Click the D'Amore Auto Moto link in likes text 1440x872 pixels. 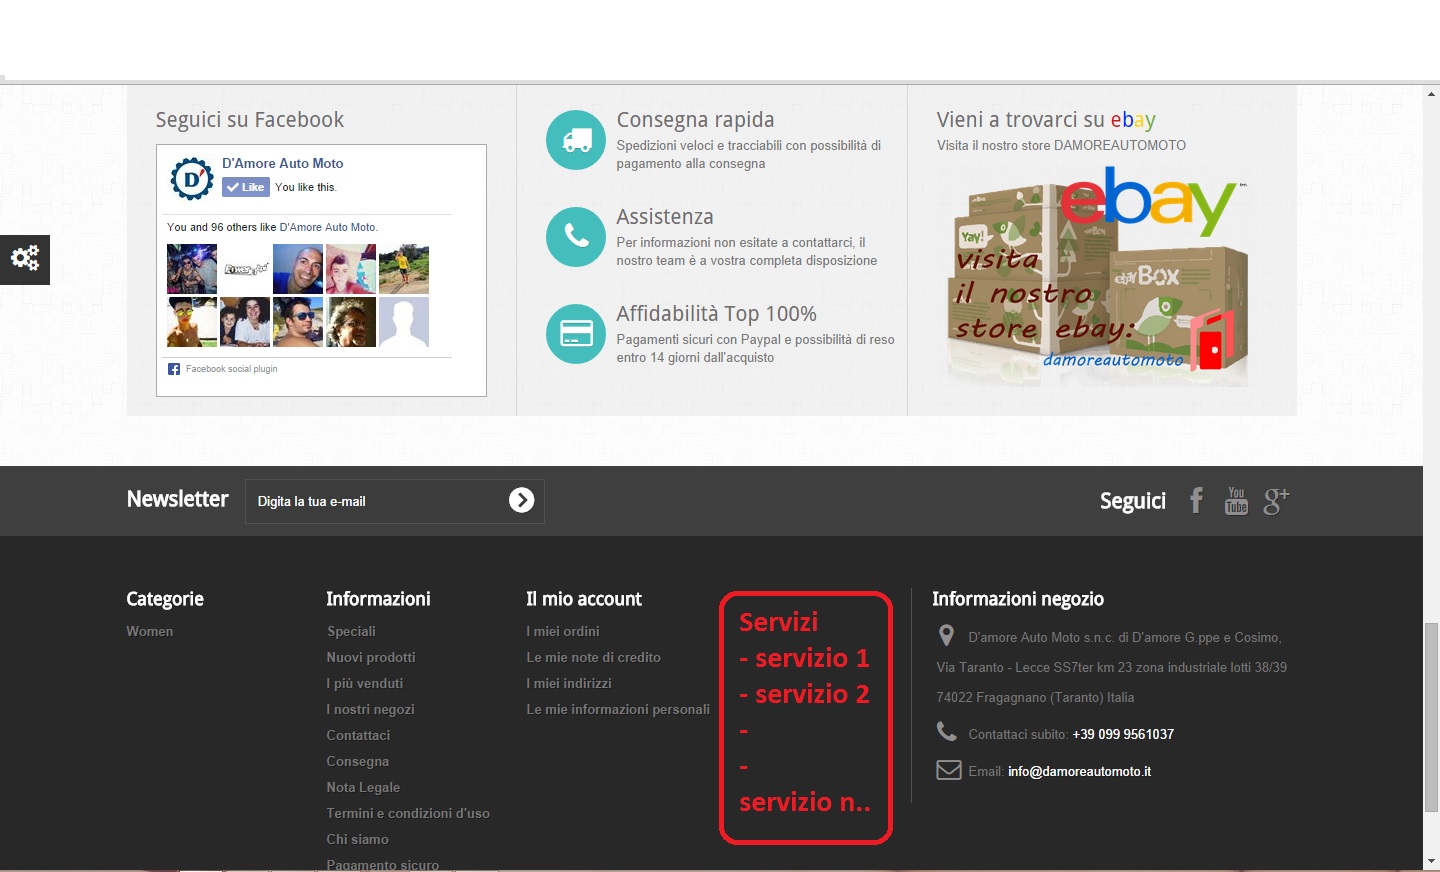(328, 227)
